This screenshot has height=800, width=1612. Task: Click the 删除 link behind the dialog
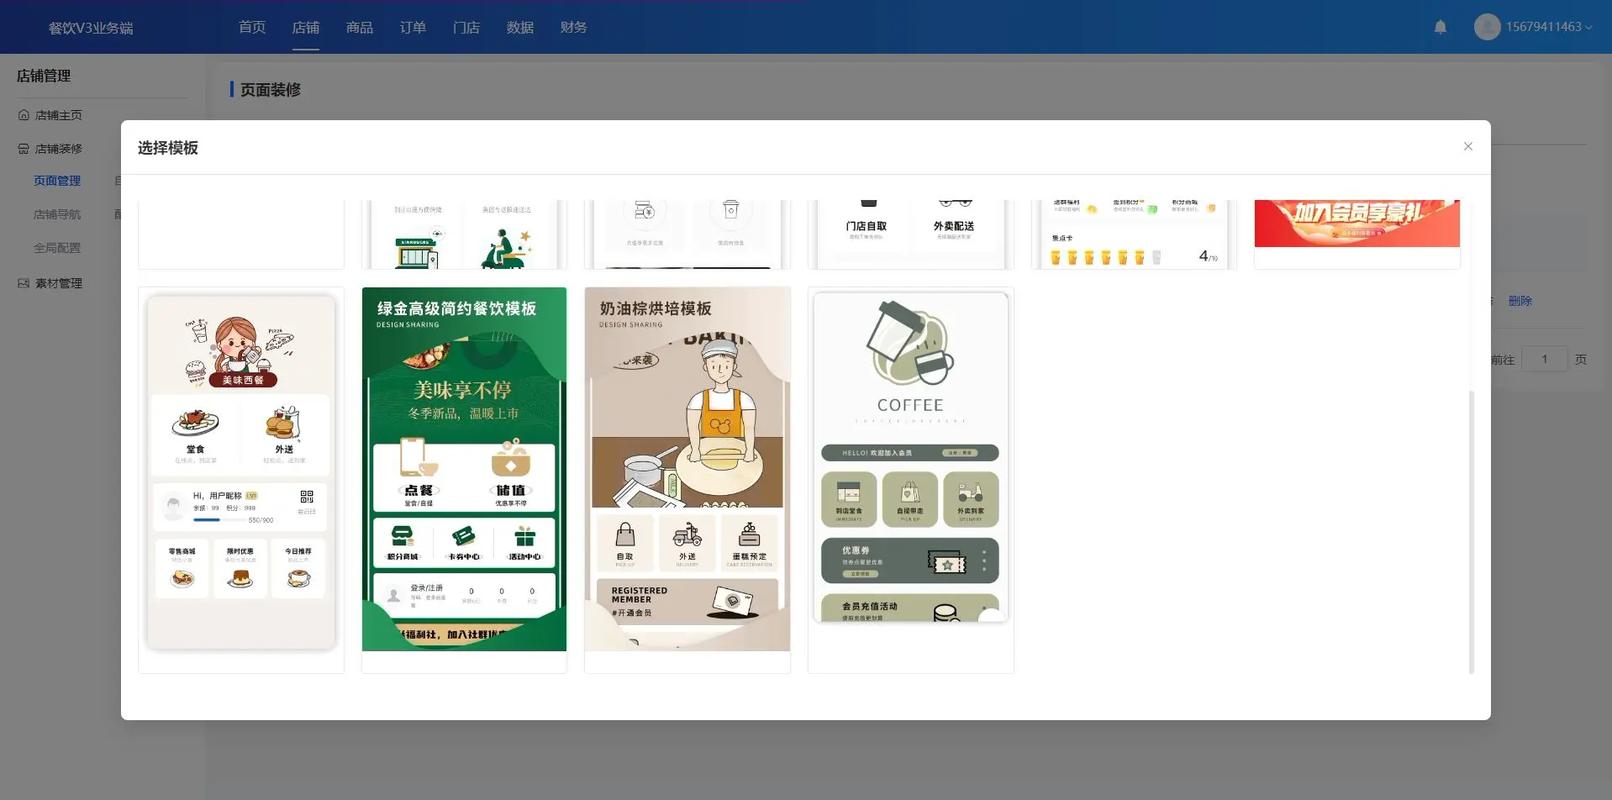click(x=1520, y=300)
